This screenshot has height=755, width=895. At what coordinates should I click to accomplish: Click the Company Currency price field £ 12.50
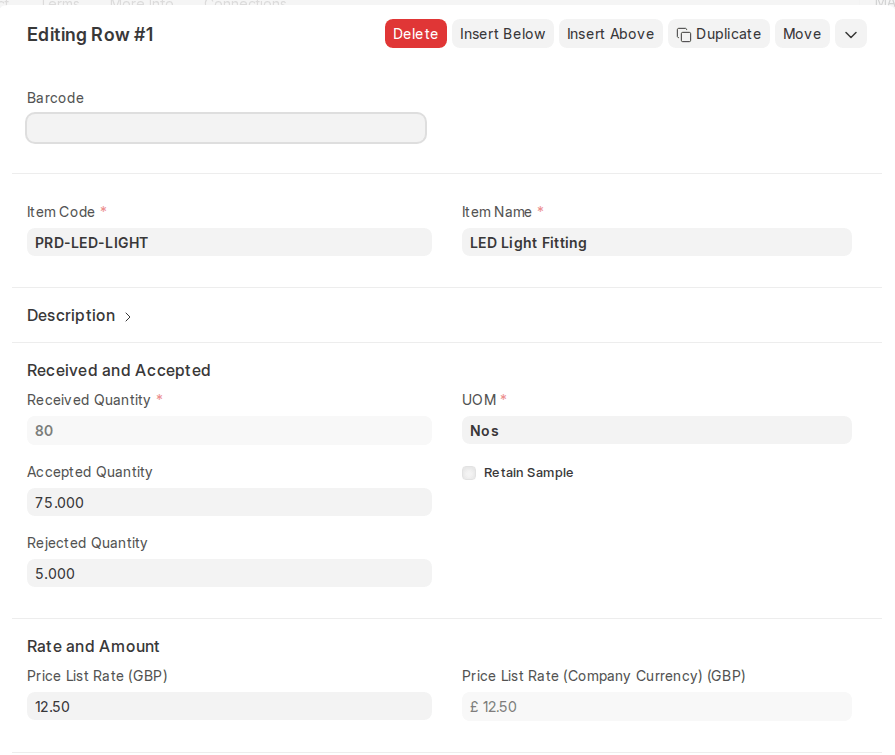tap(656, 706)
